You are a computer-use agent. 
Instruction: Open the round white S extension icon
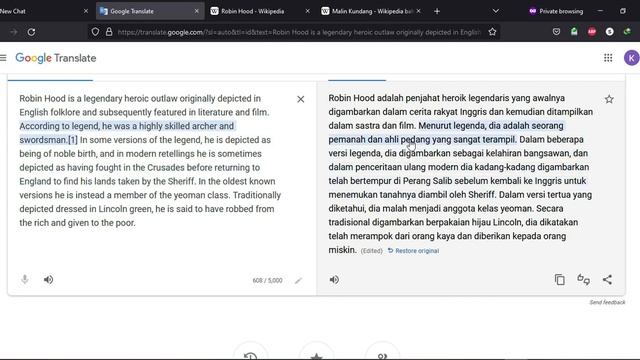point(609,32)
